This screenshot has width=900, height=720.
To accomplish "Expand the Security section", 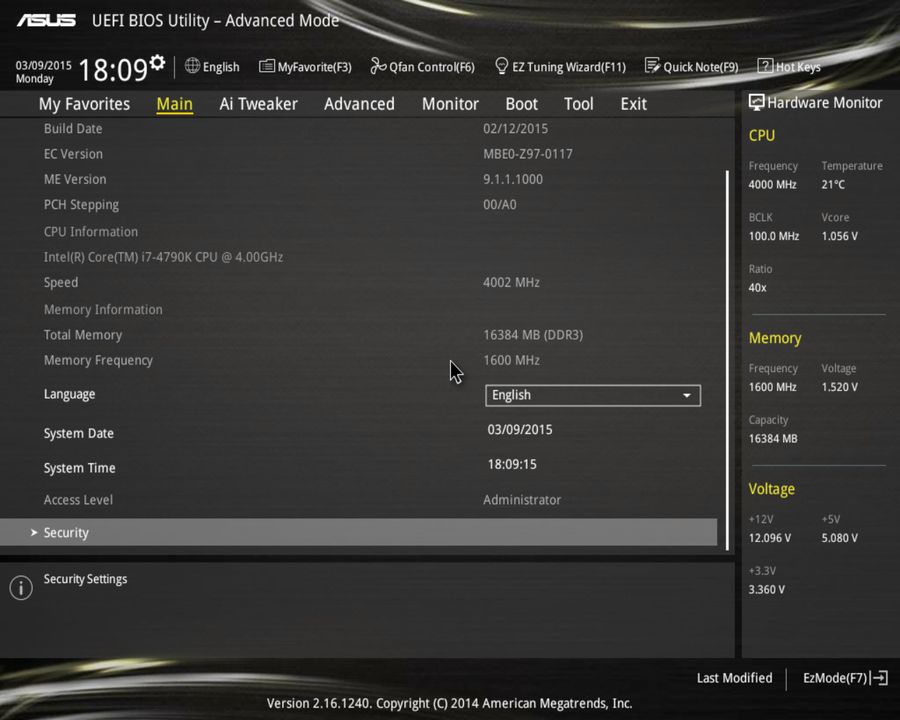I will [x=66, y=532].
